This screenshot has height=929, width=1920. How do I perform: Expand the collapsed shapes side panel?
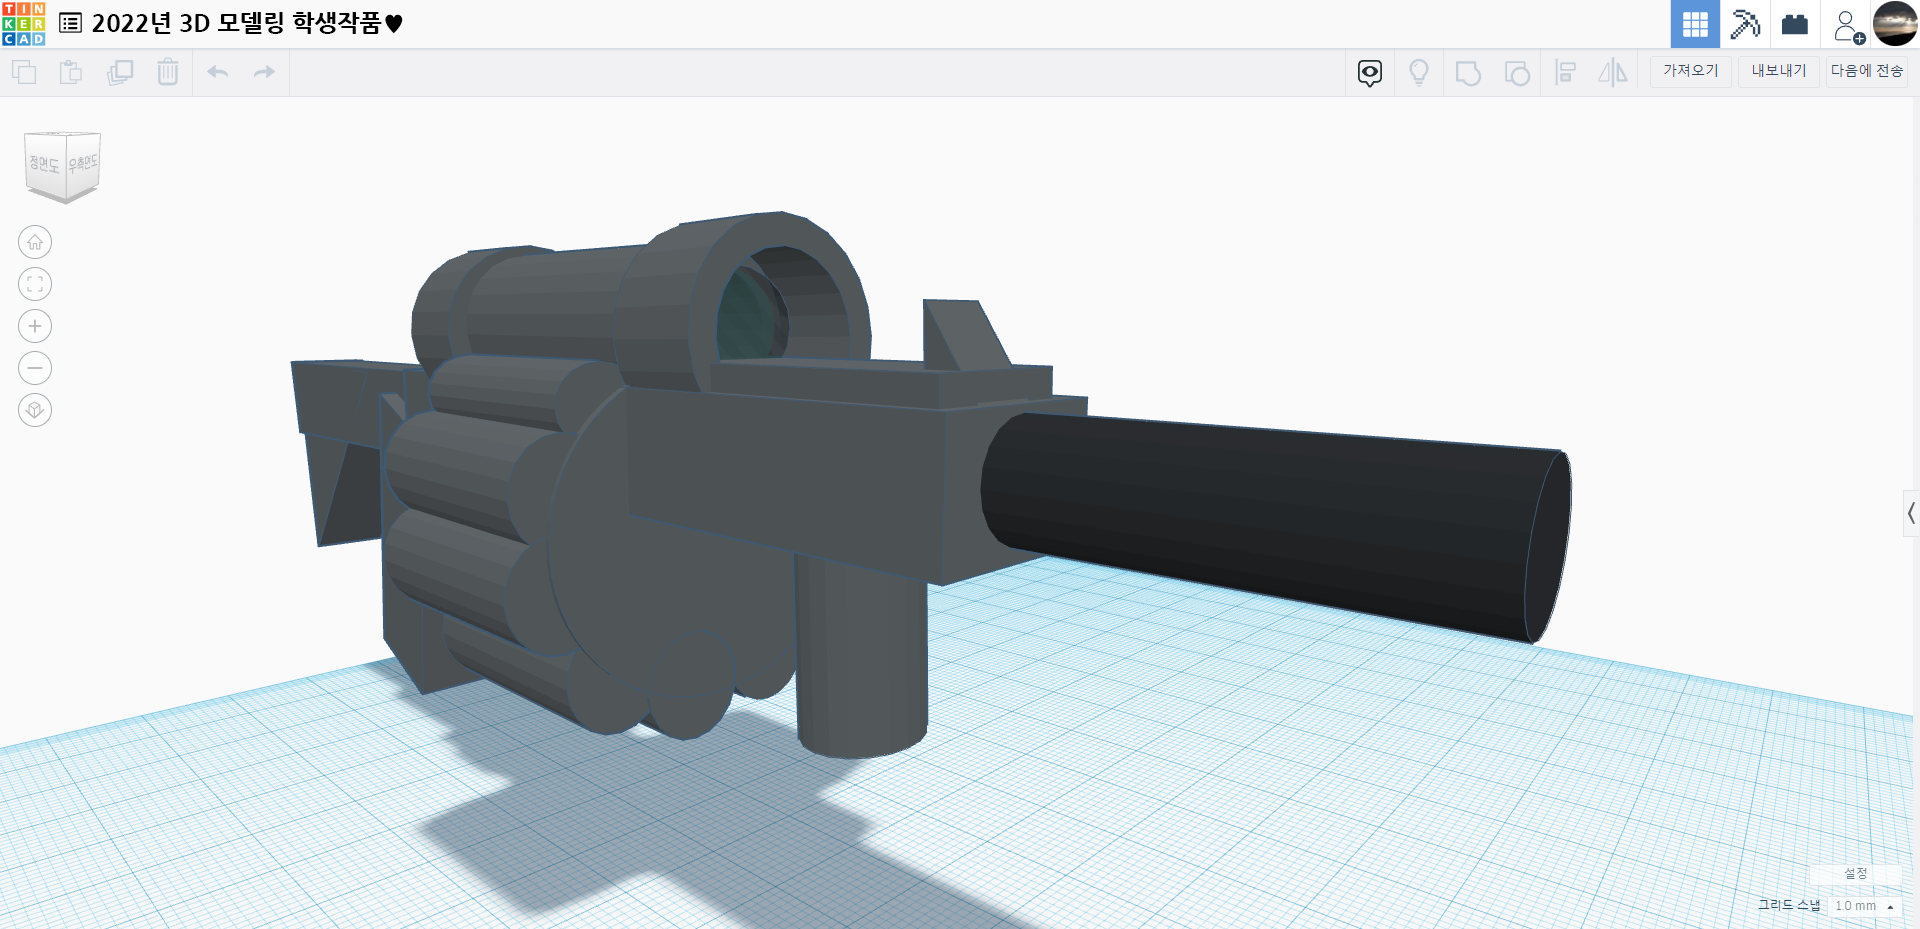pos(1911,514)
